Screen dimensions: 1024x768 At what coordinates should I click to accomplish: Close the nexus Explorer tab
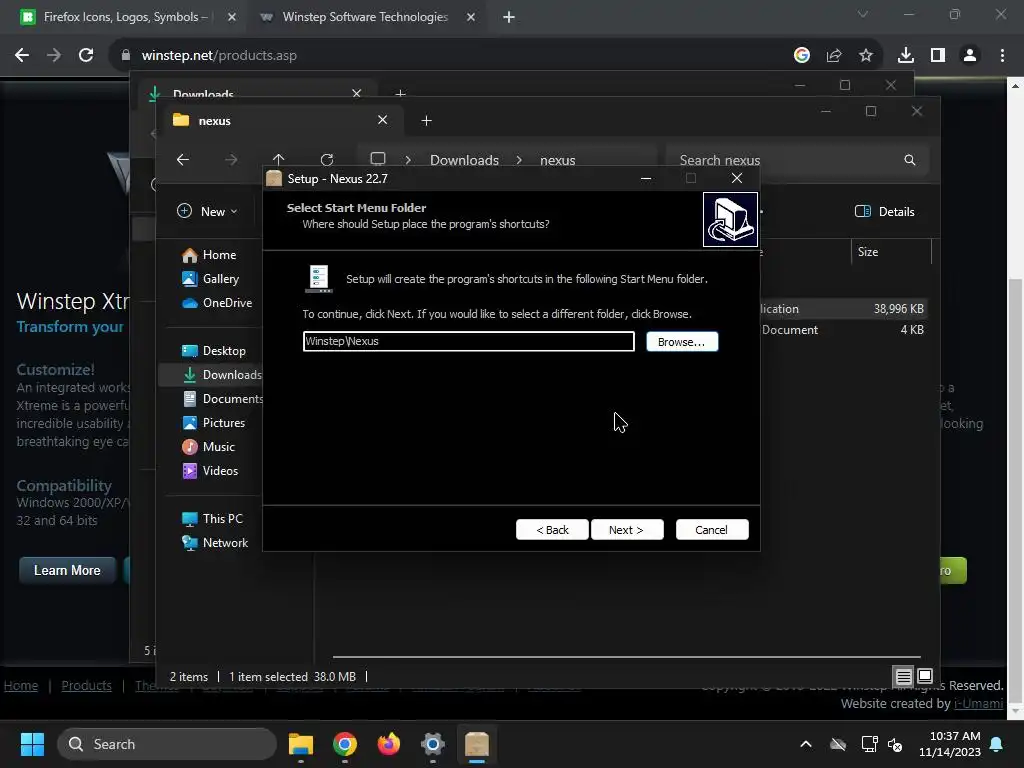point(383,120)
